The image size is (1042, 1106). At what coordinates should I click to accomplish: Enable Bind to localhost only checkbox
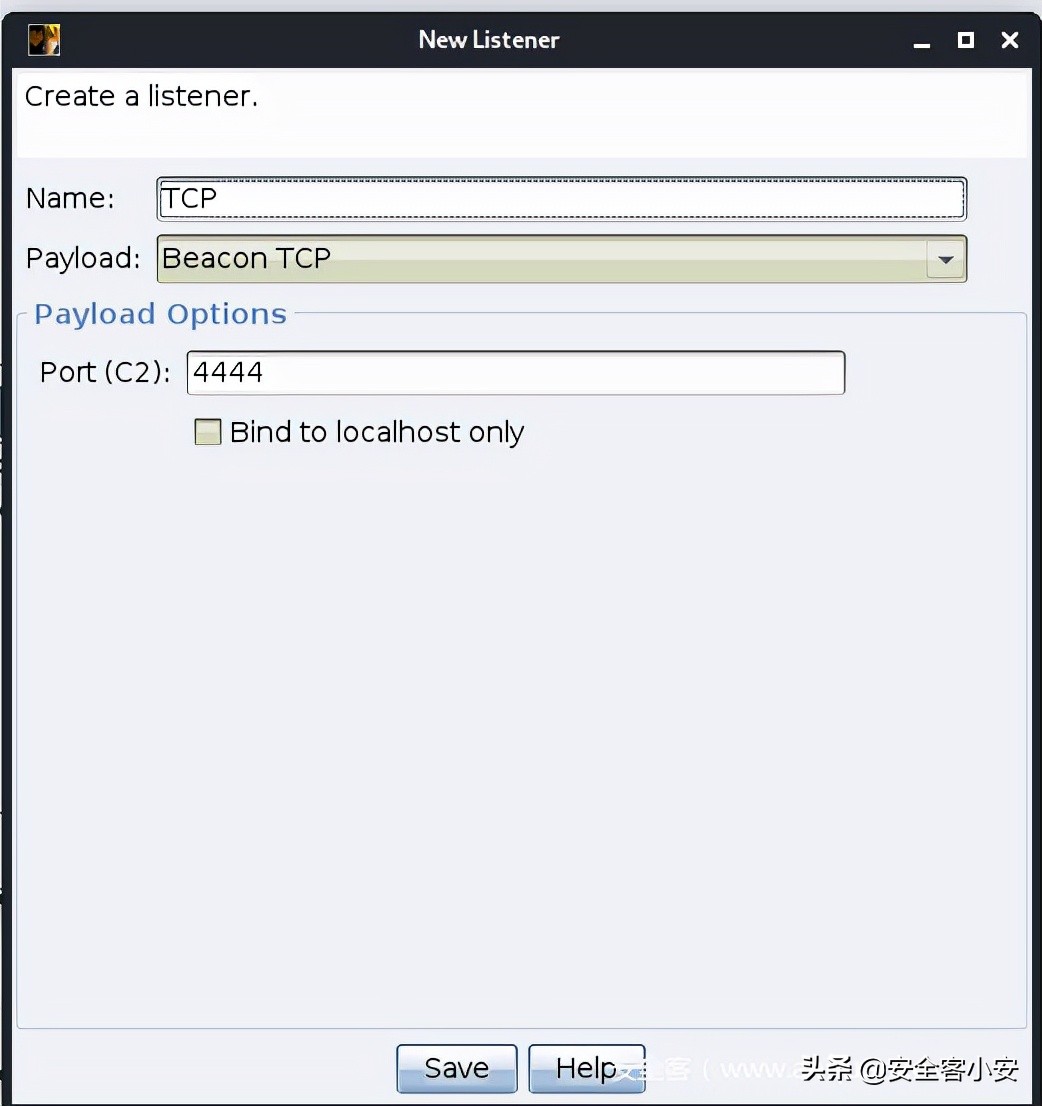point(208,432)
